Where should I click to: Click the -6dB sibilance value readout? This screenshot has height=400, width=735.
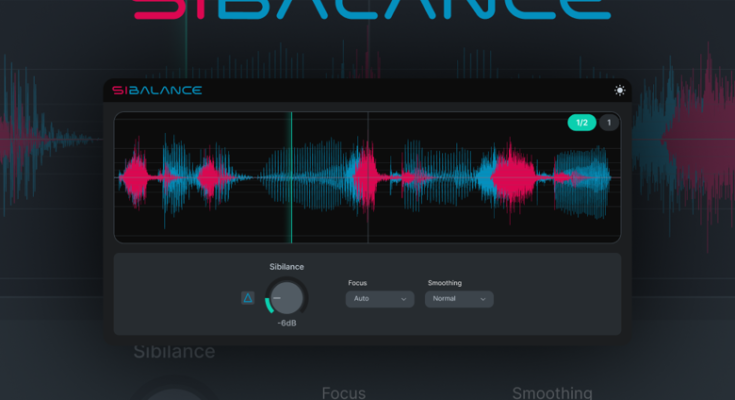pos(286,323)
